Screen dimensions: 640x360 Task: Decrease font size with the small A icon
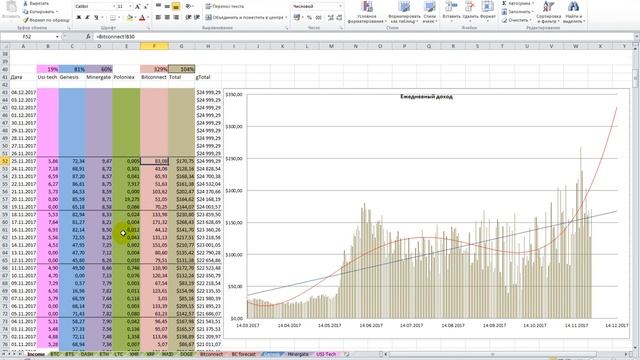(146, 7)
